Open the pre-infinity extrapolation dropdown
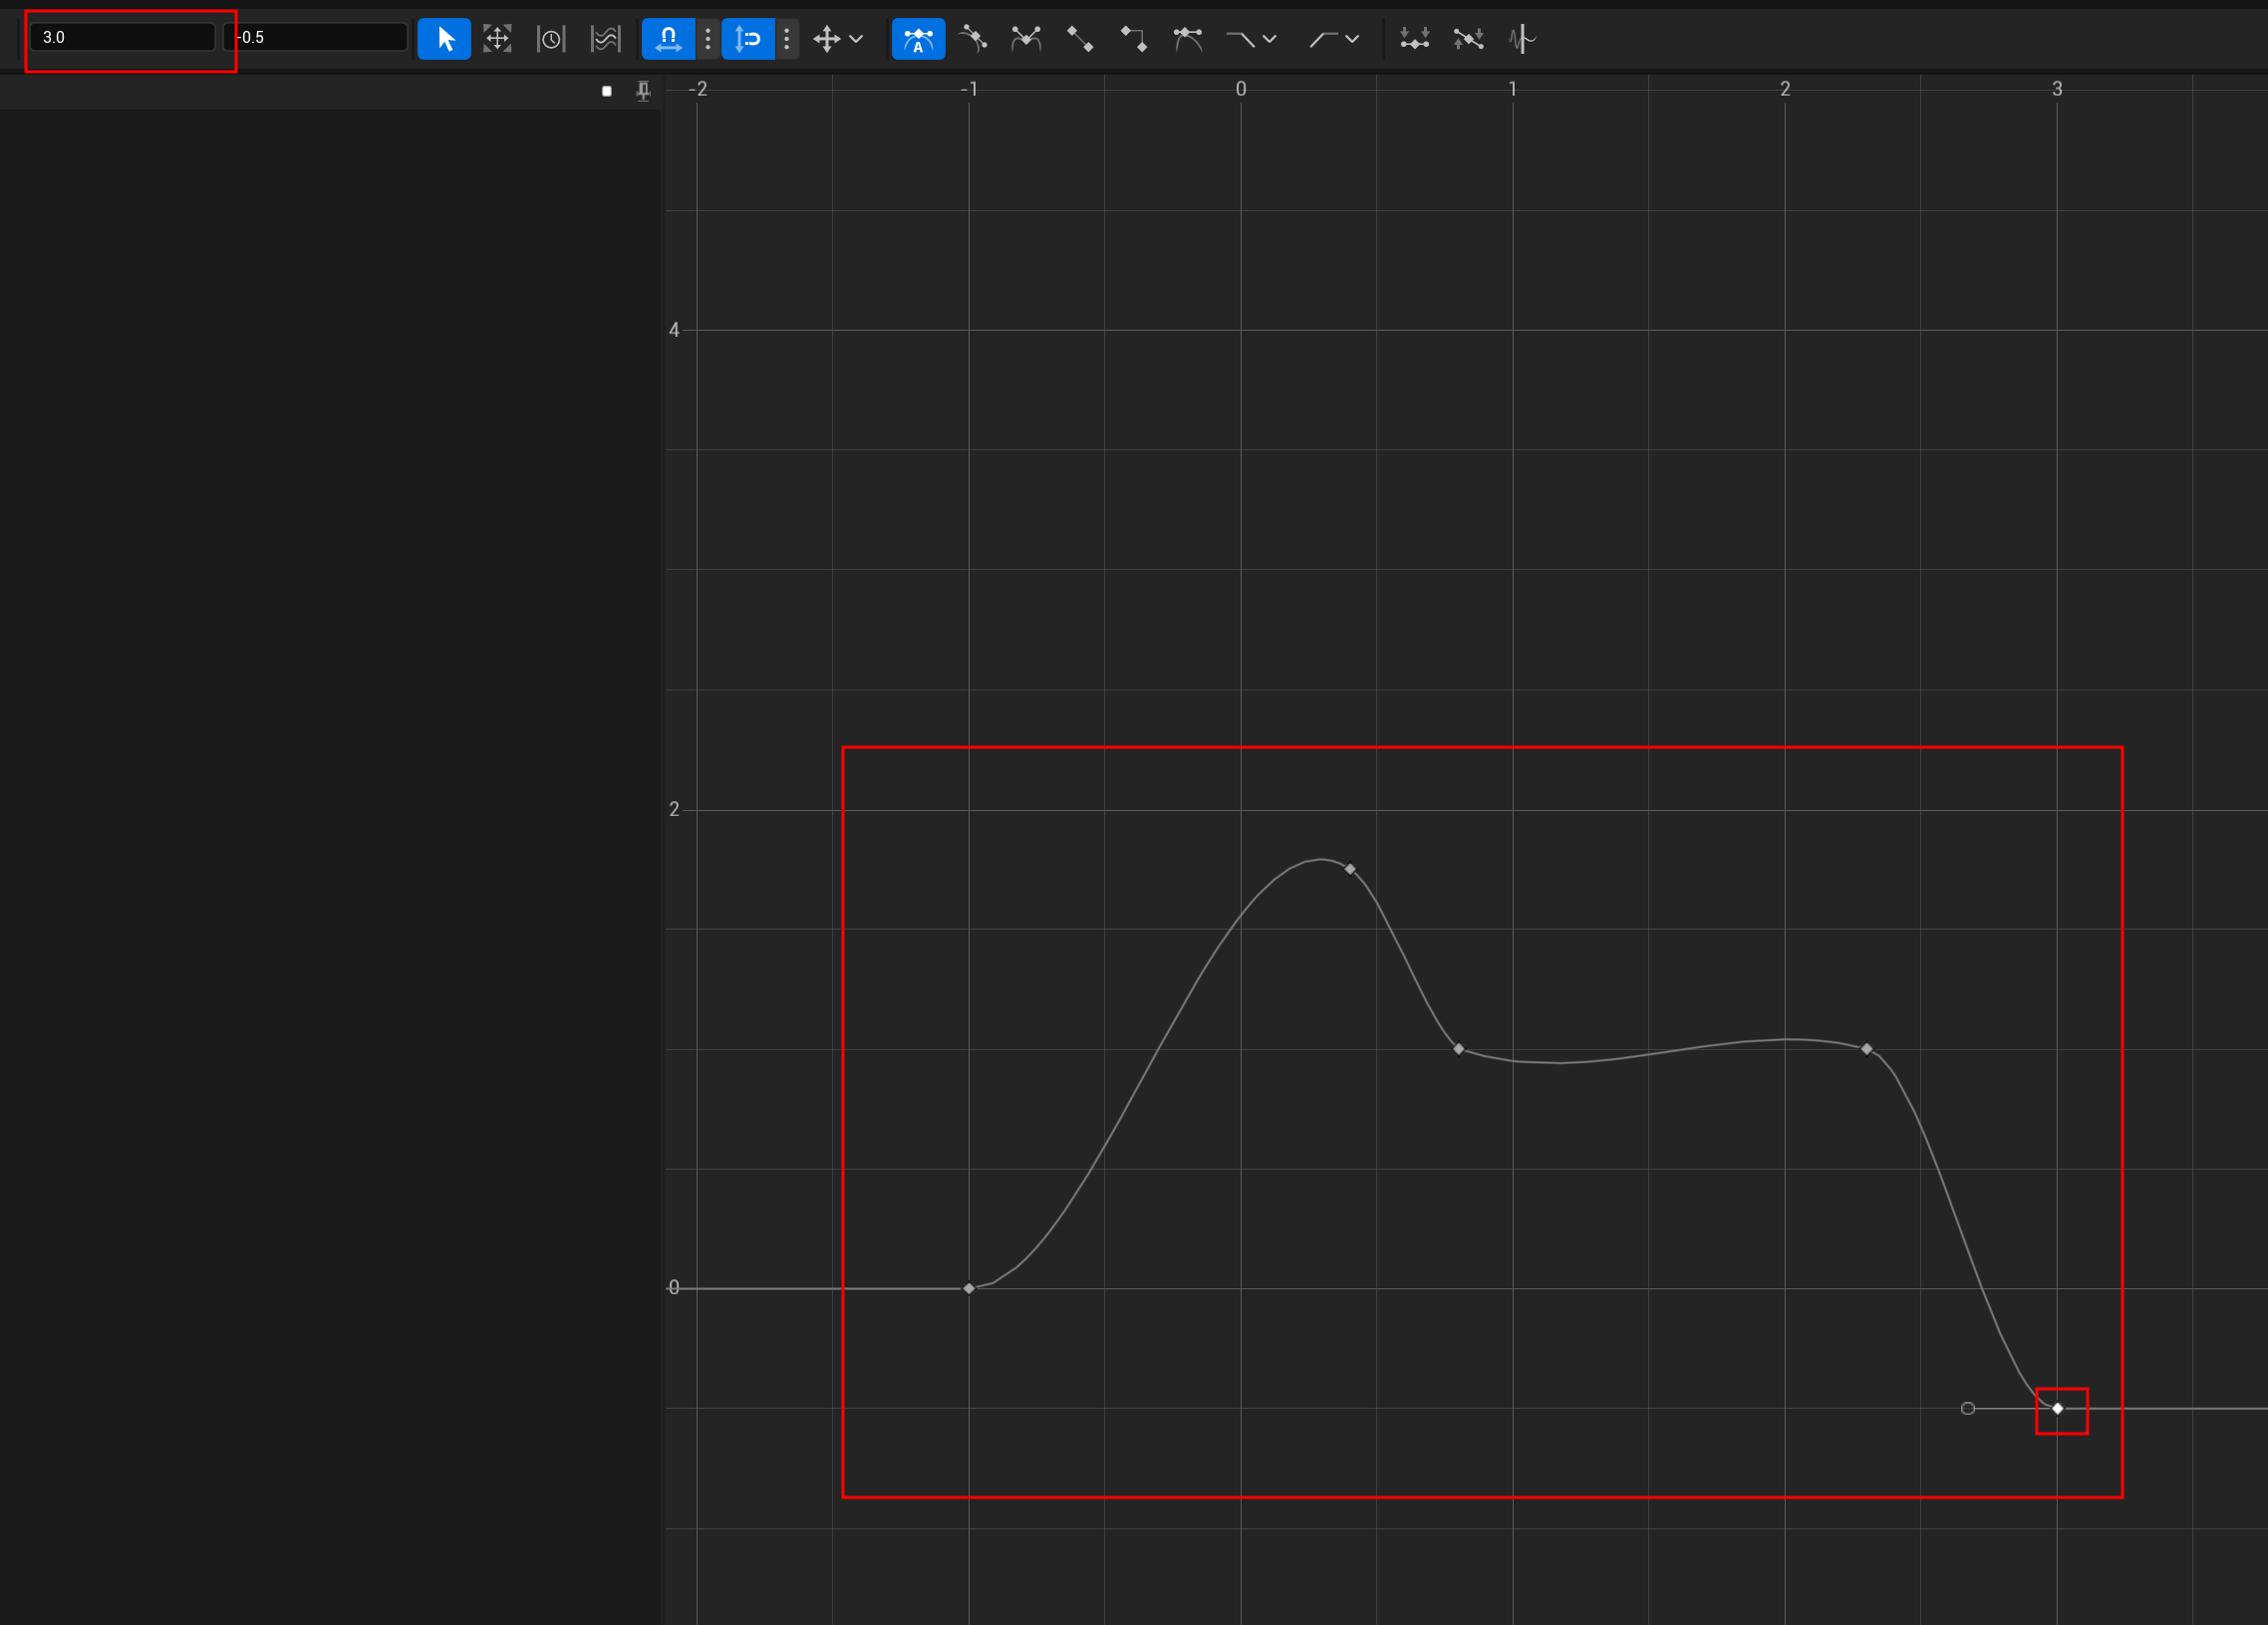Viewport: 2268px width, 1625px height. point(1252,39)
